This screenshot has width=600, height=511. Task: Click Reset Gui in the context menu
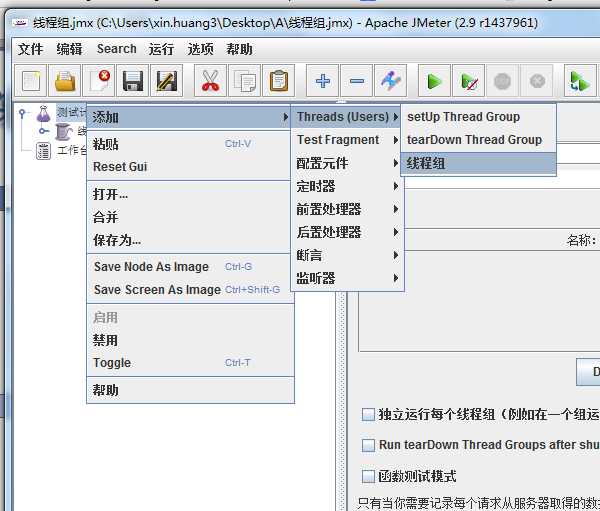[189, 167]
